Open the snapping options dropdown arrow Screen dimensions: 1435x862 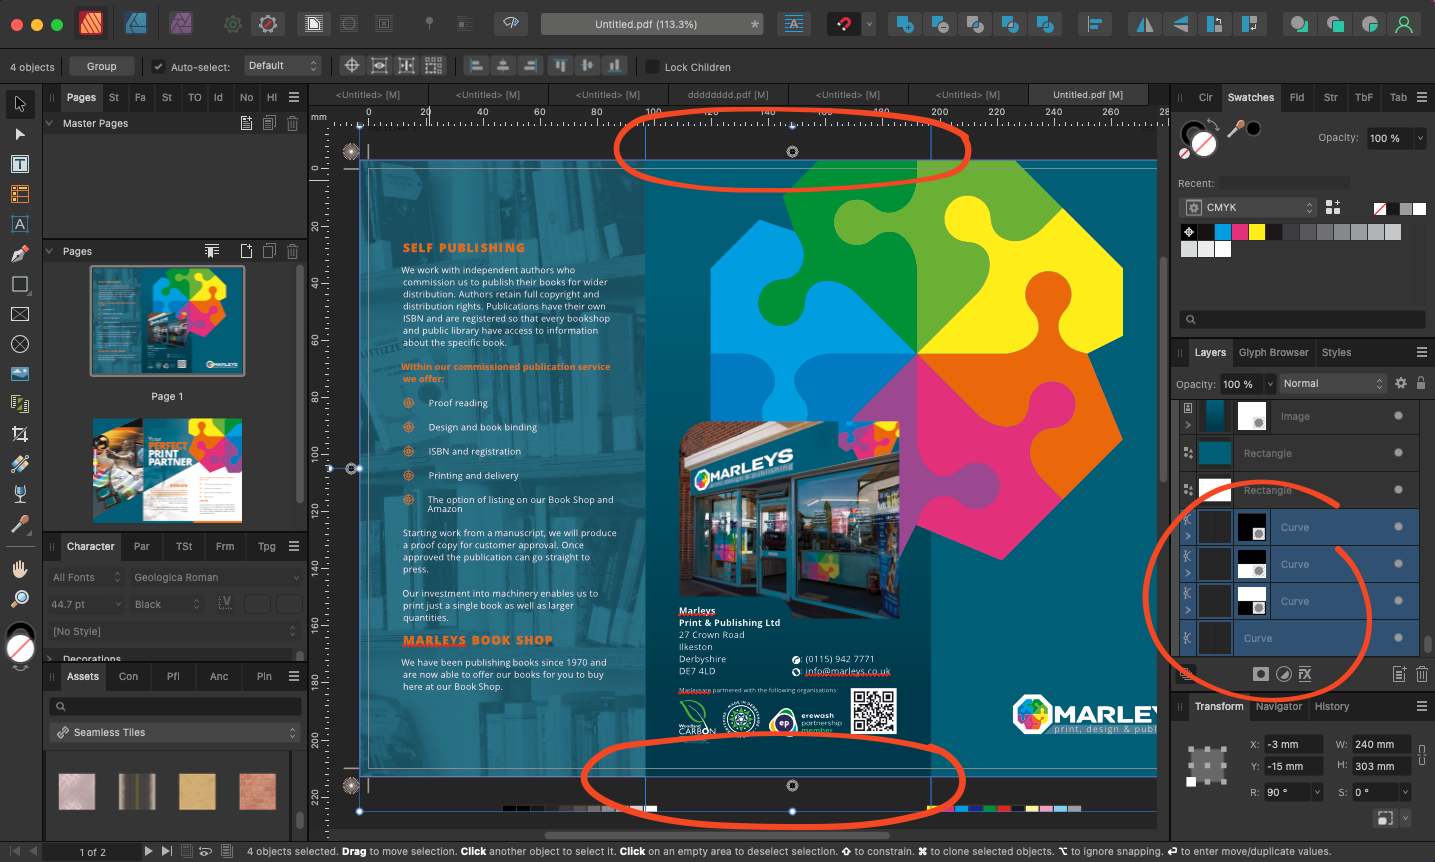(x=869, y=24)
